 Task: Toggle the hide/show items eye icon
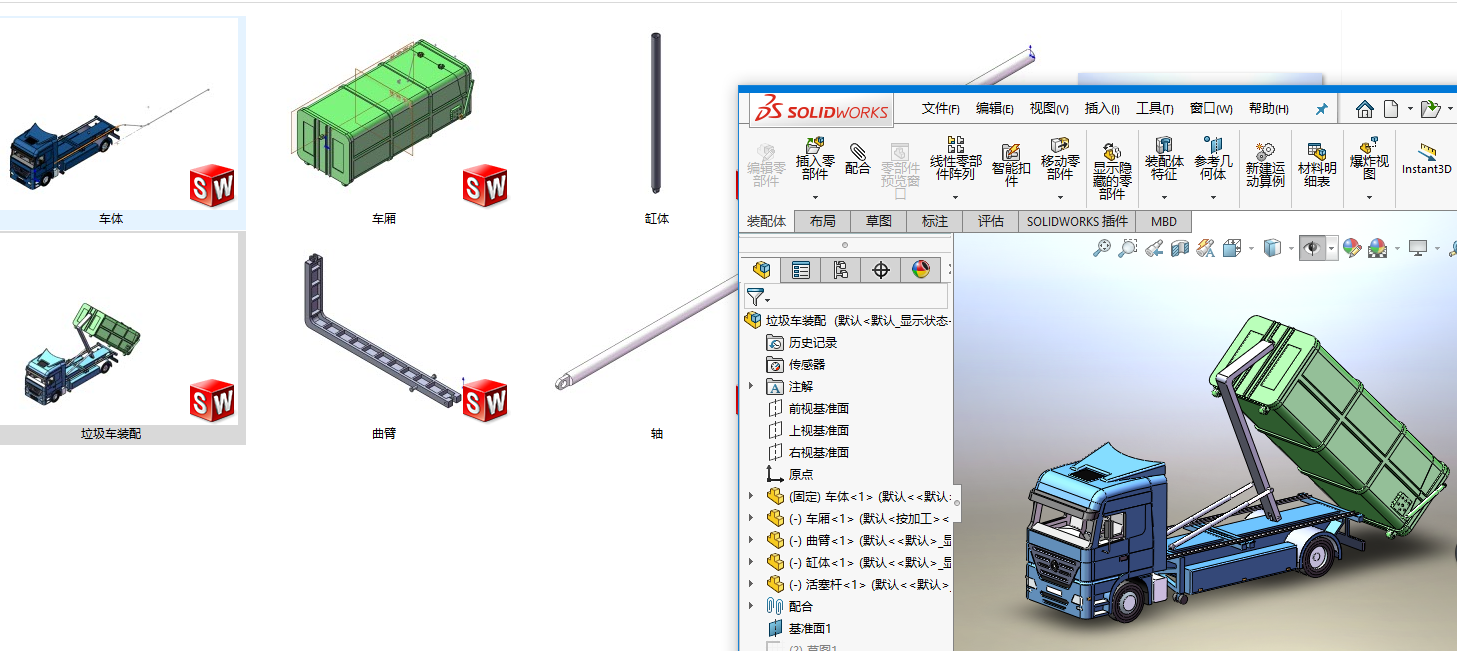click(x=1311, y=248)
